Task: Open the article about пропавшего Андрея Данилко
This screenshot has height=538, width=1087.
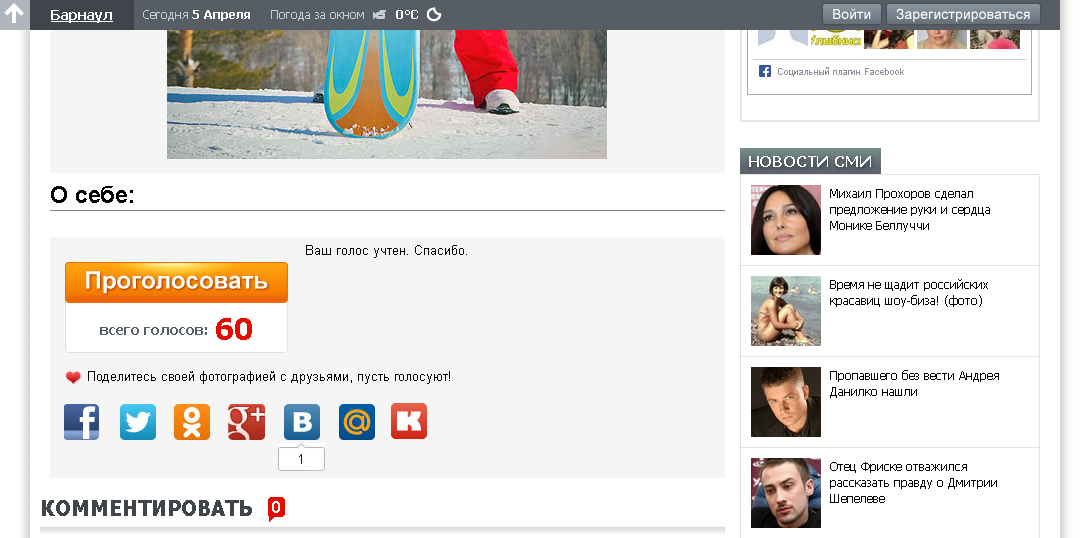Action: pyautogui.click(x=914, y=383)
